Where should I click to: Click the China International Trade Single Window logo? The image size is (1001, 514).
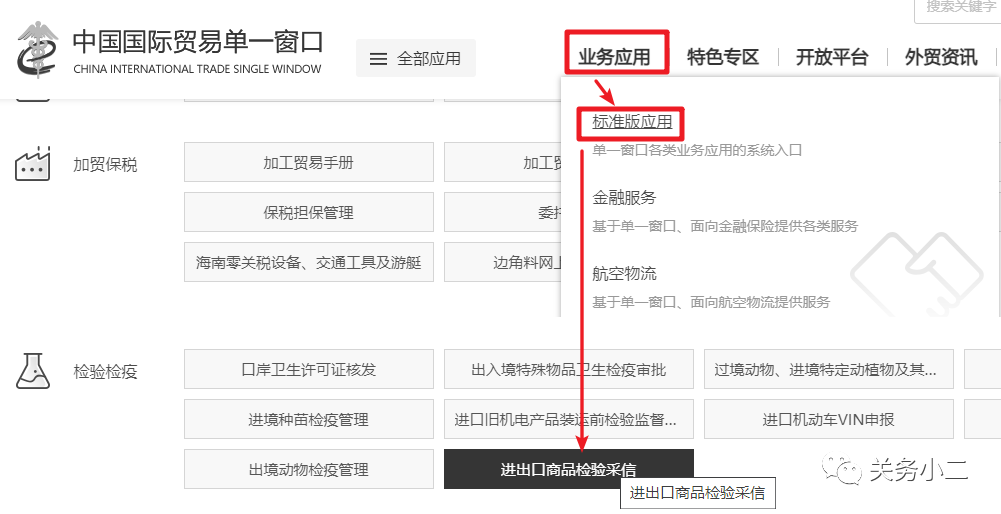(x=170, y=50)
